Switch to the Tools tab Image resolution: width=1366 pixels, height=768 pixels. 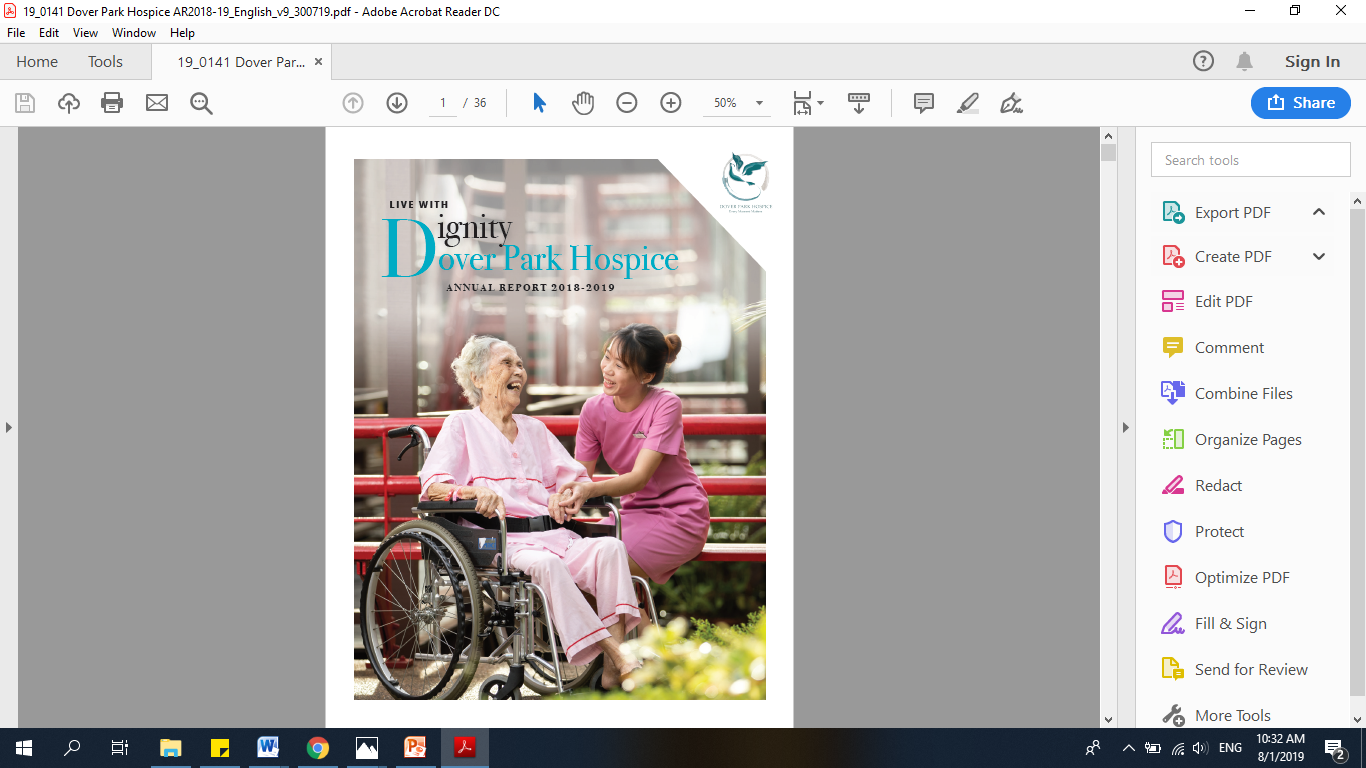click(105, 62)
